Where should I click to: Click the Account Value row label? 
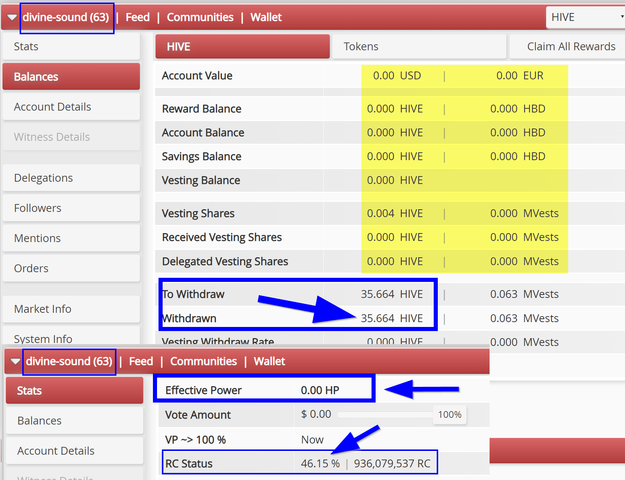(197, 76)
